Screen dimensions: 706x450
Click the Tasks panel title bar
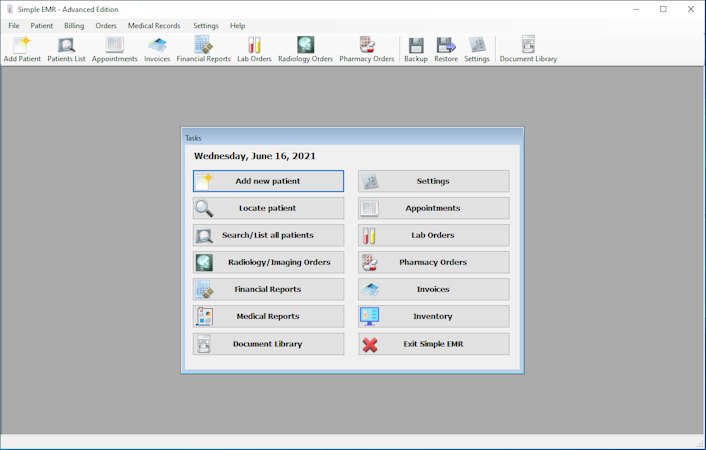pyautogui.click(x=352, y=137)
